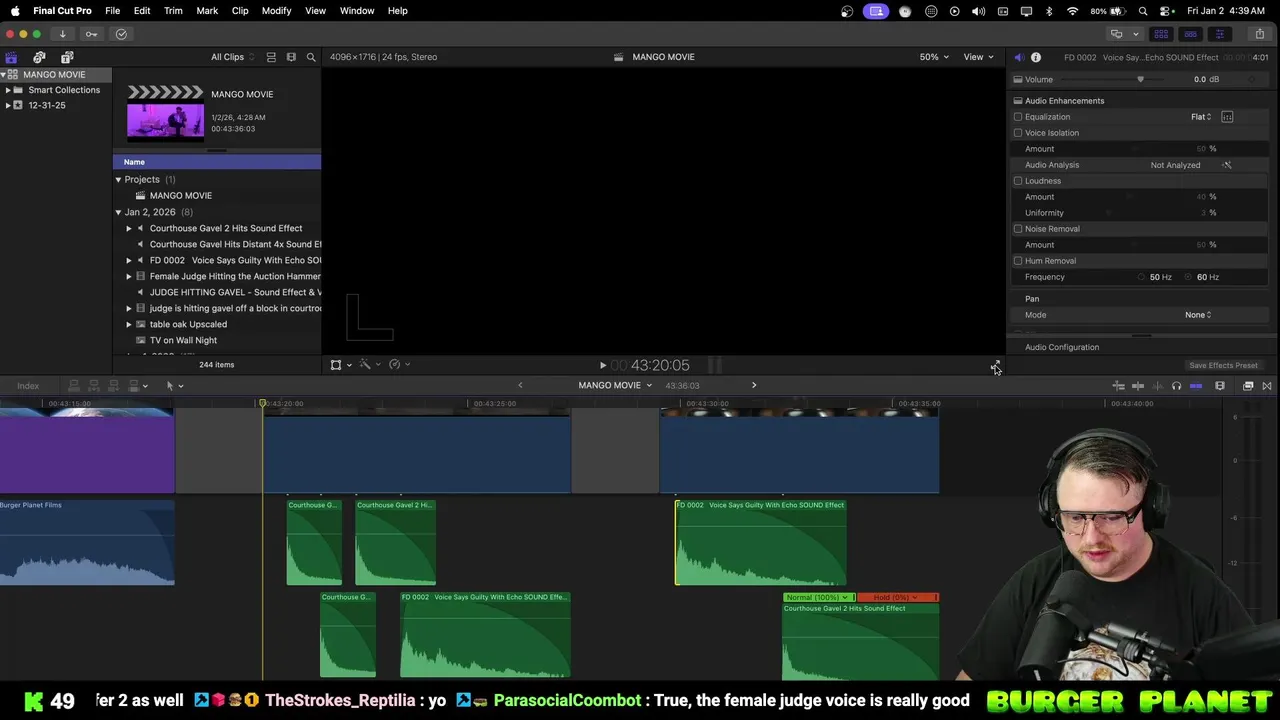The width and height of the screenshot is (1280, 720).
Task: Open Titles and Generators sidebar
Action: point(67,57)
